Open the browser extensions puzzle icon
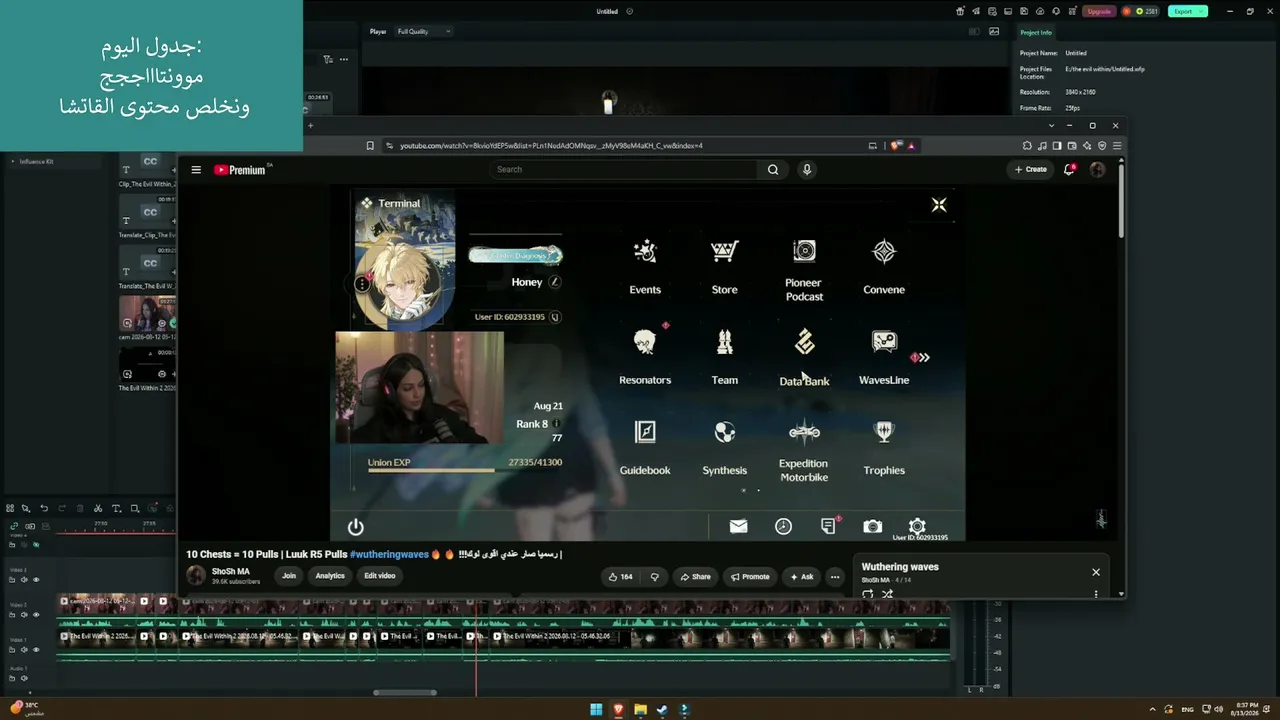This screenshot has width=1280, height=720. [x=1027, y=146]
